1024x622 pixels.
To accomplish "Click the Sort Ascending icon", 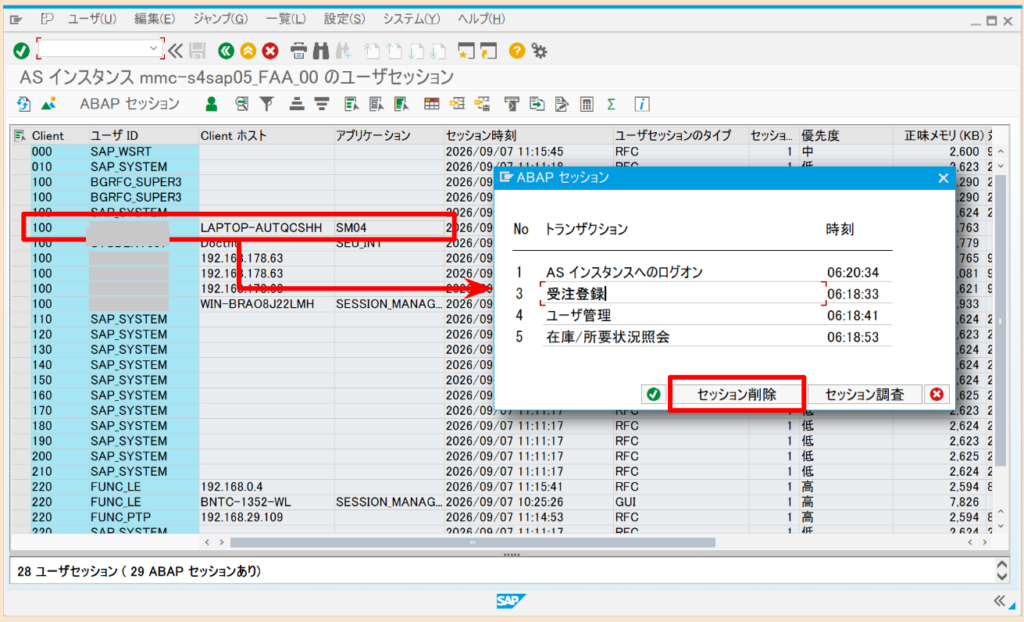I will point(297,104).
